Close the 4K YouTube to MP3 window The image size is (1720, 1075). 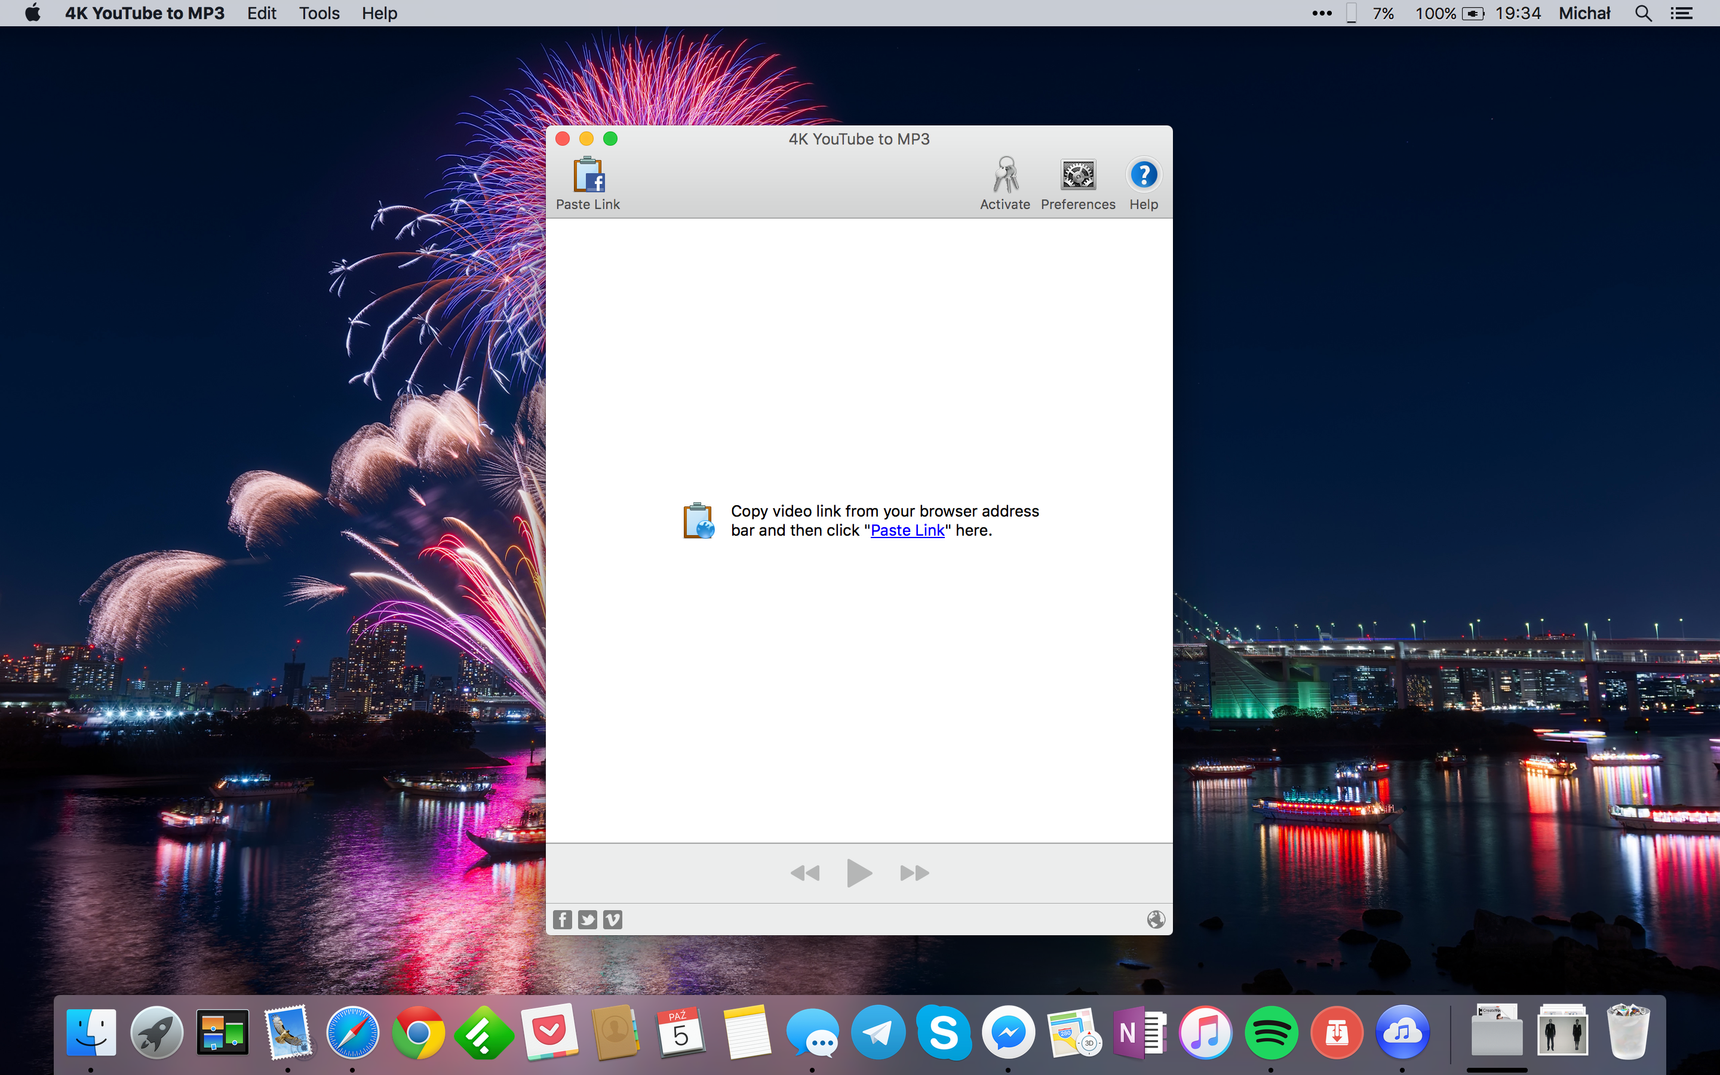(x=563, y=139)
